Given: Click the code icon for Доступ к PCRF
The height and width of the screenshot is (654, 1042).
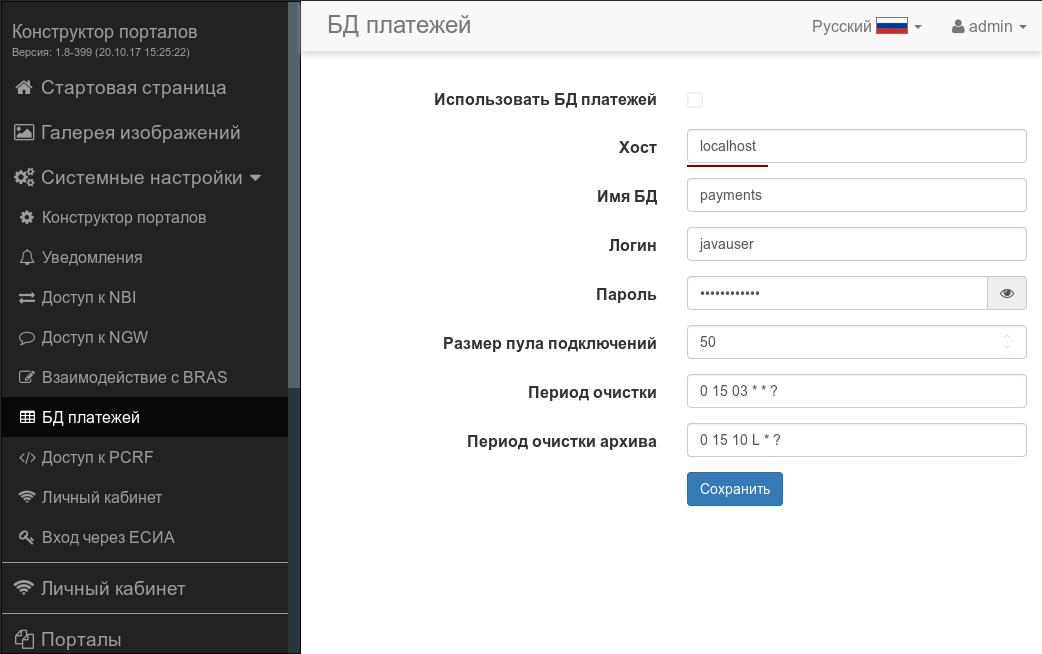Looking at the screenshot, I should click(27, 458).
